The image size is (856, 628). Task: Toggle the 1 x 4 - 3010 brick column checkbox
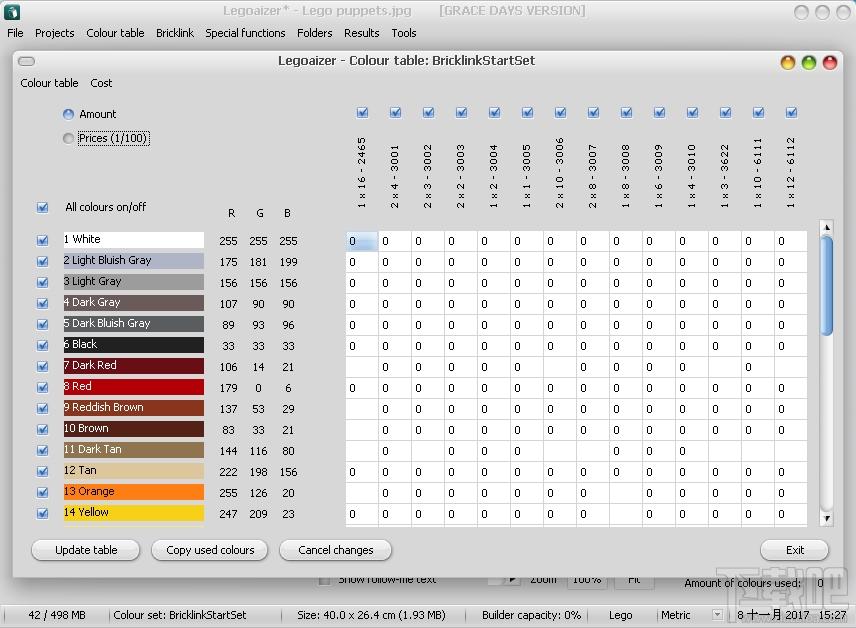(x=692, y=112)
